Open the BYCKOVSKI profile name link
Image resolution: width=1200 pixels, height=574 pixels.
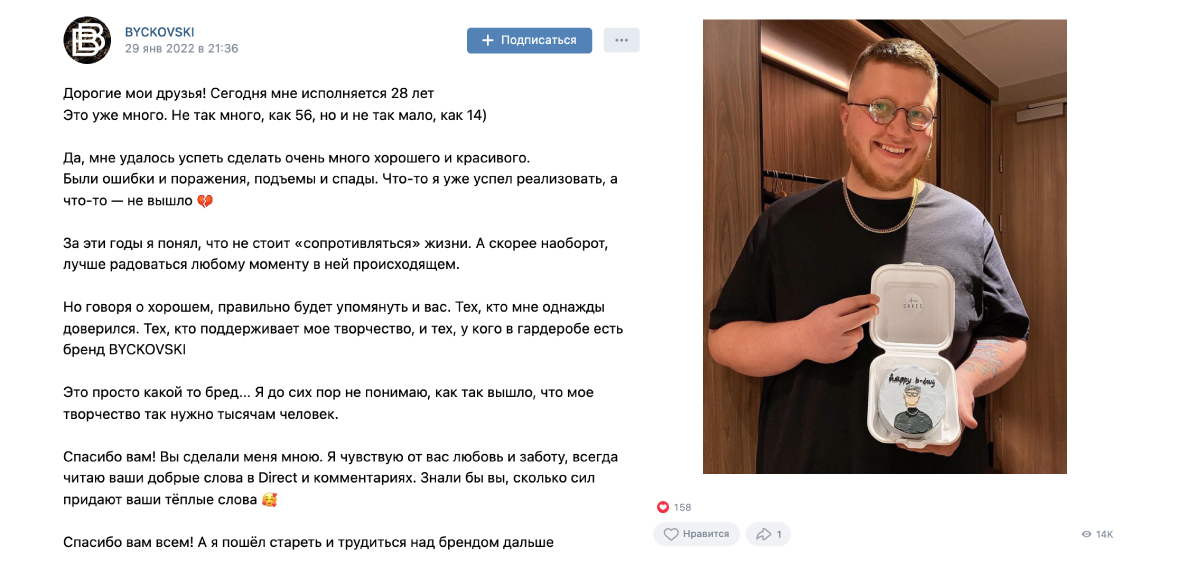[x=159, y=32]
